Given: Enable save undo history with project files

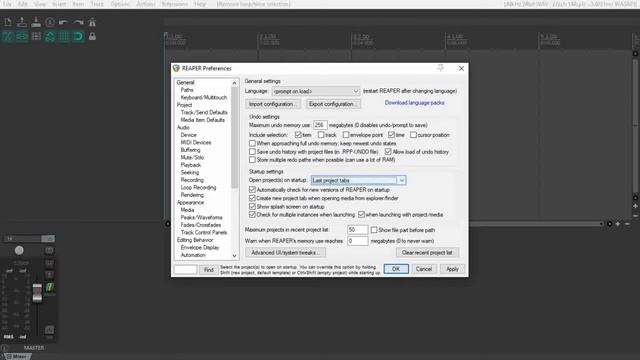Looking at the screenshot, I should coord(252,151).
